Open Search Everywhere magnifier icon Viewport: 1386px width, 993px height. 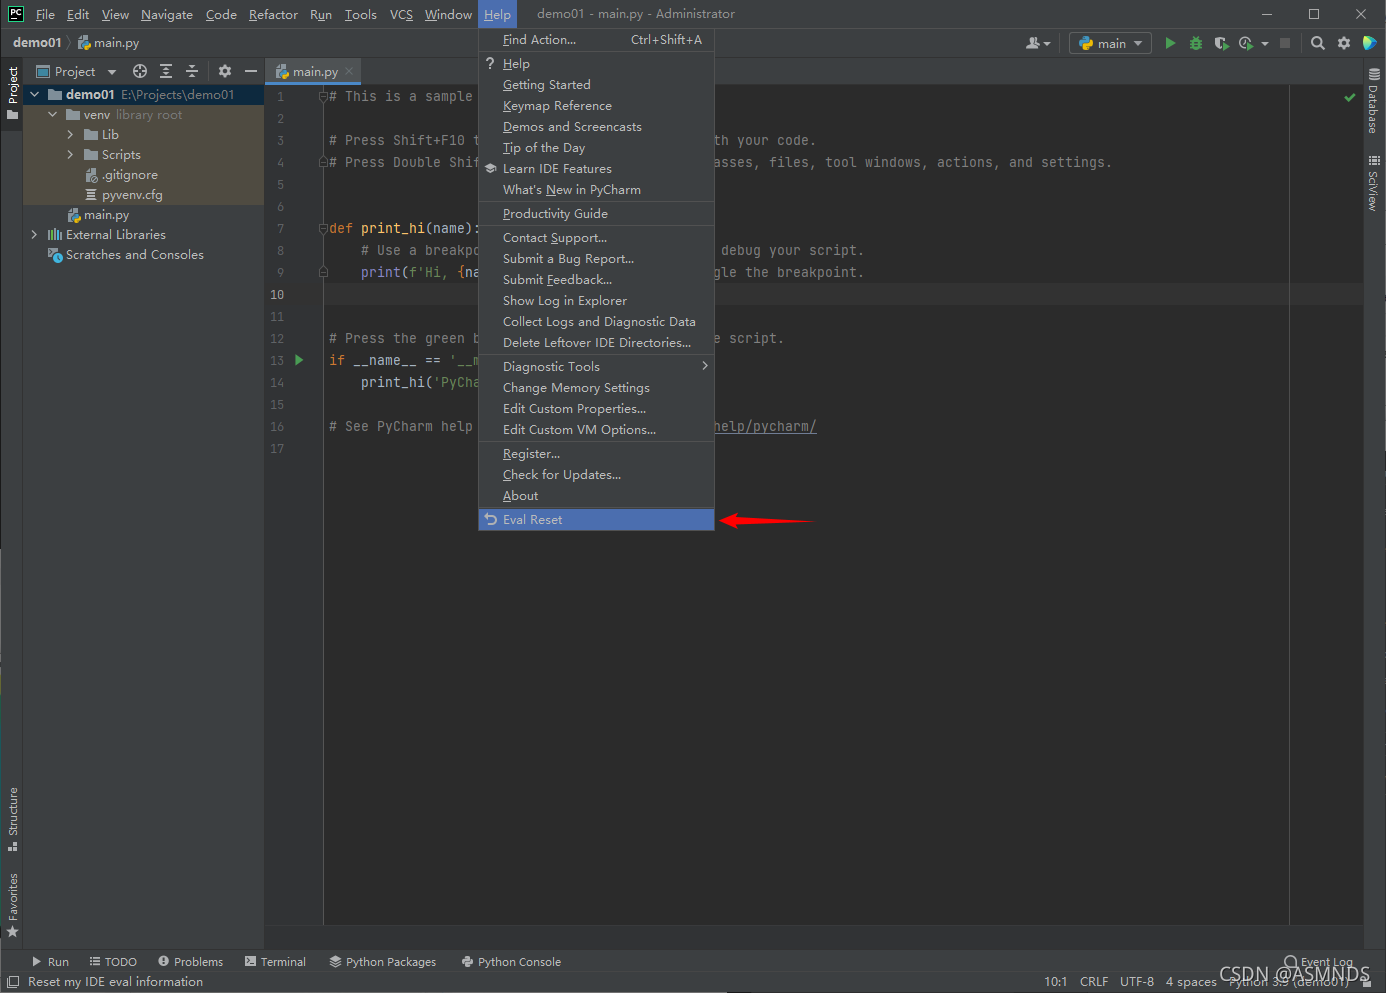click(1318, 43)
